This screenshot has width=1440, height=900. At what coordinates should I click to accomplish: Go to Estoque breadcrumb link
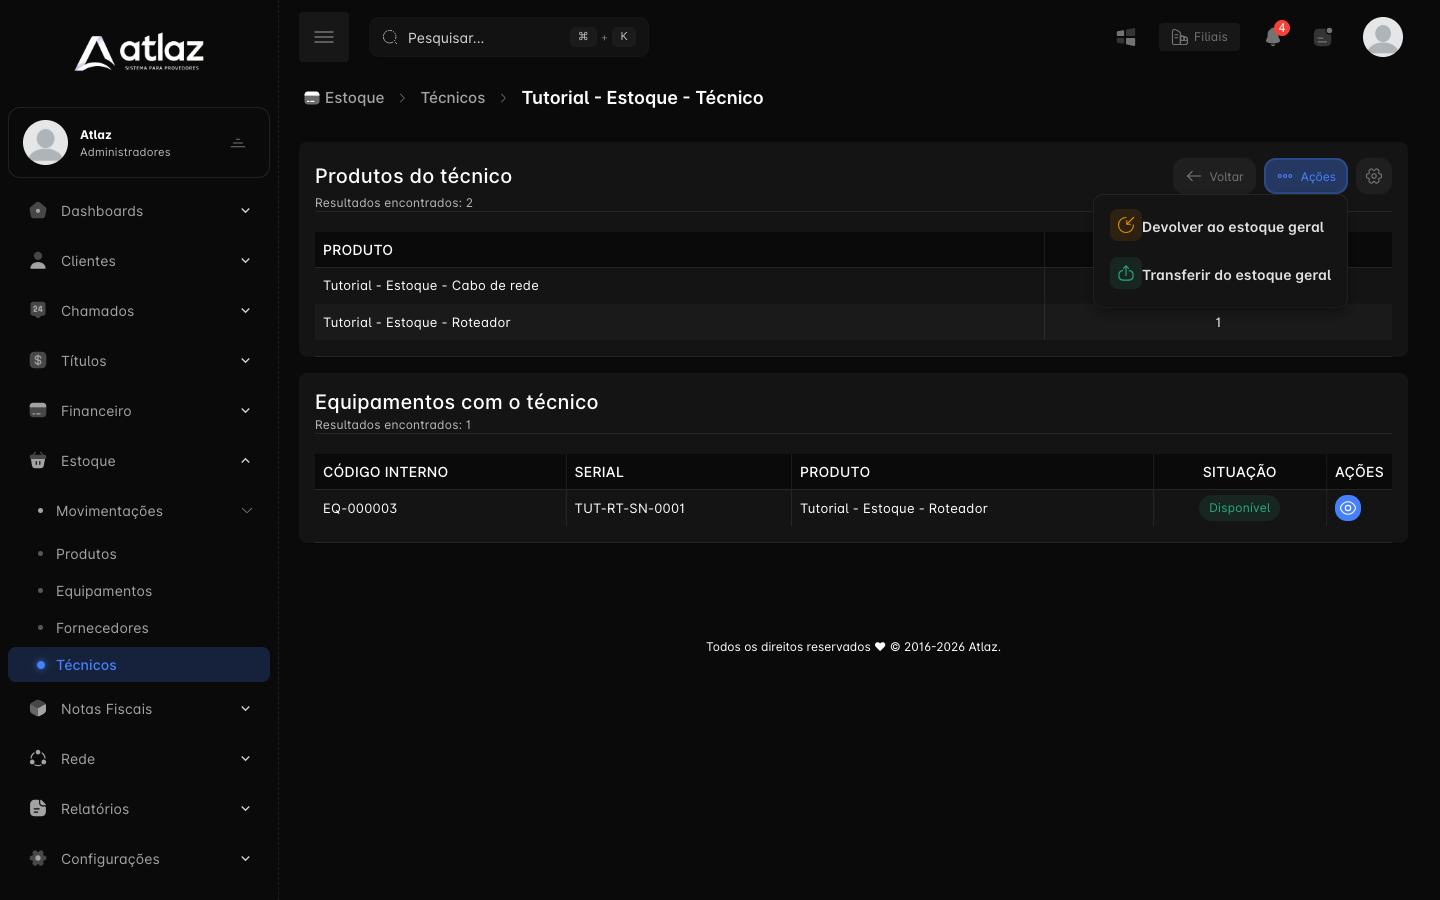click(344, 97)
